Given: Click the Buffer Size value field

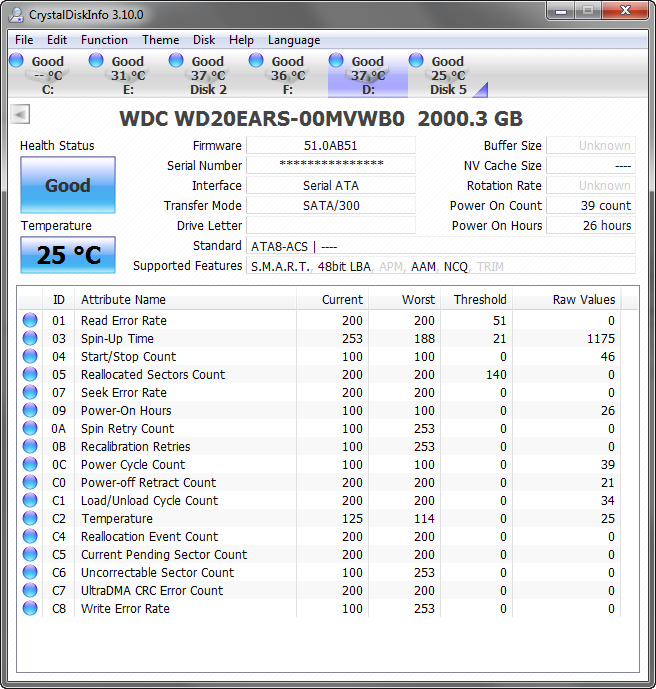Looking at the screenshot, I should tap(591, 145).
